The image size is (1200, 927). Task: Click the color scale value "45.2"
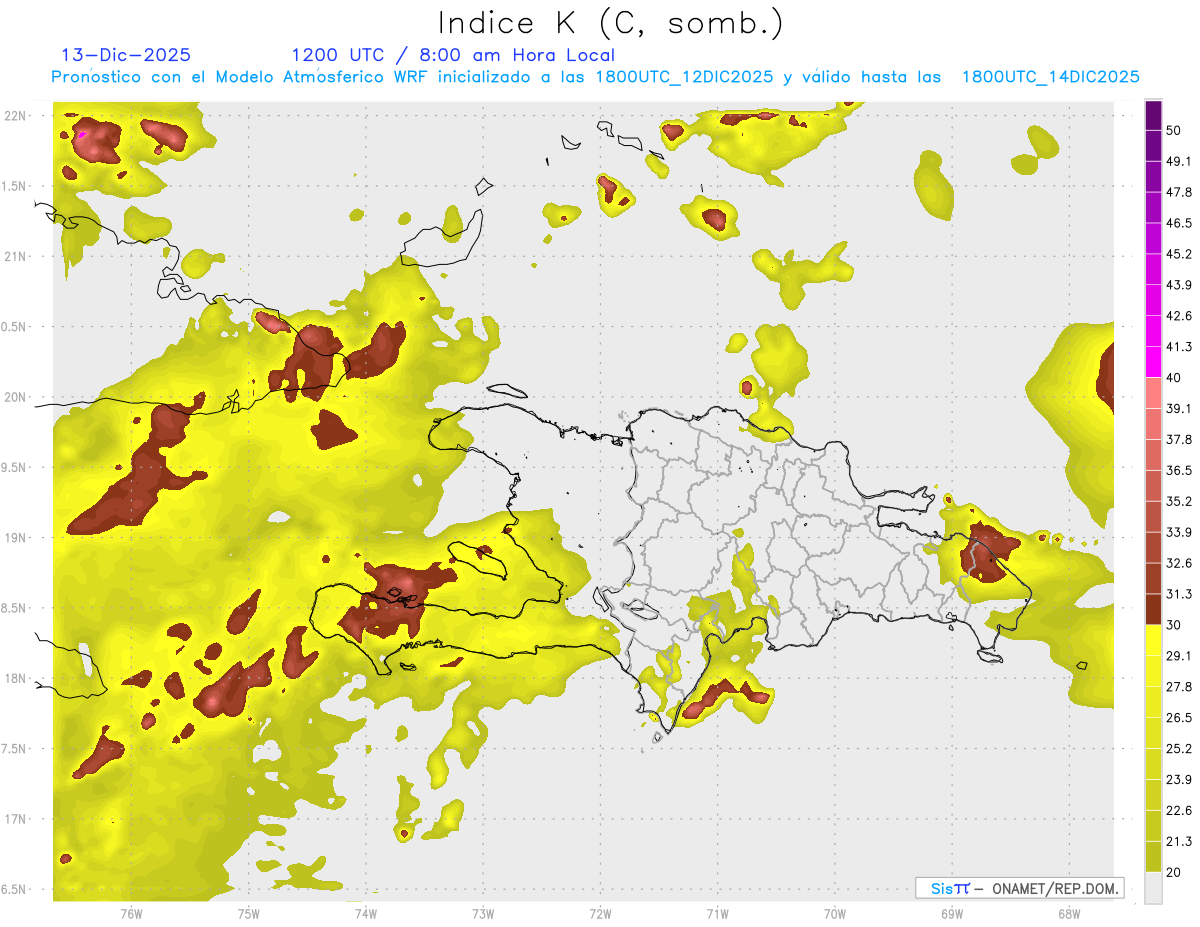1179,254
